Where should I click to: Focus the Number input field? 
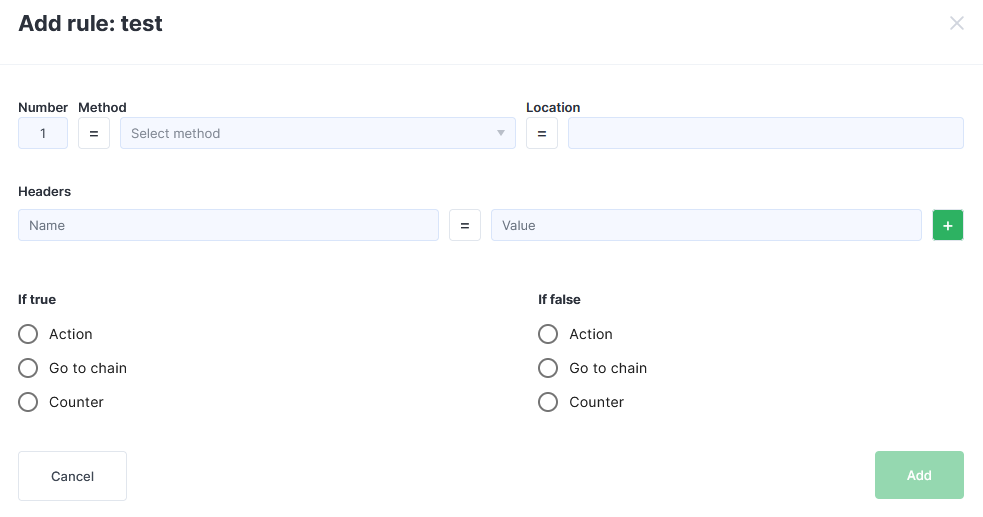(43, 133)
